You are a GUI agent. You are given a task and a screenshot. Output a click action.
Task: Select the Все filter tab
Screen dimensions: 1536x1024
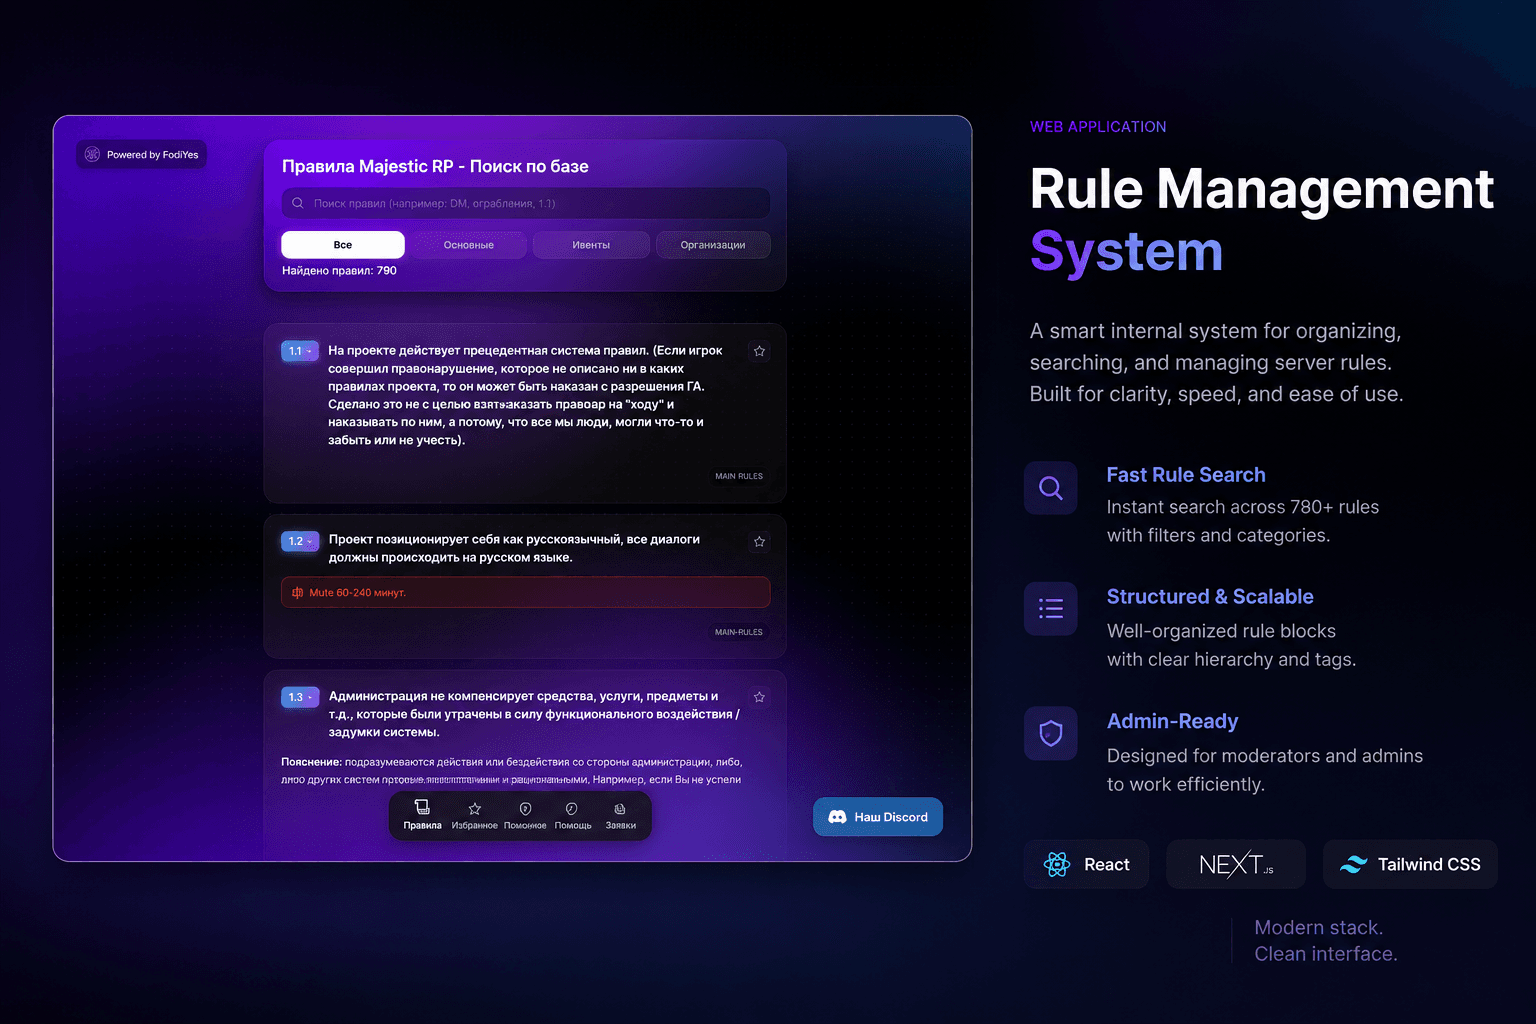click(x=343, y=245)
